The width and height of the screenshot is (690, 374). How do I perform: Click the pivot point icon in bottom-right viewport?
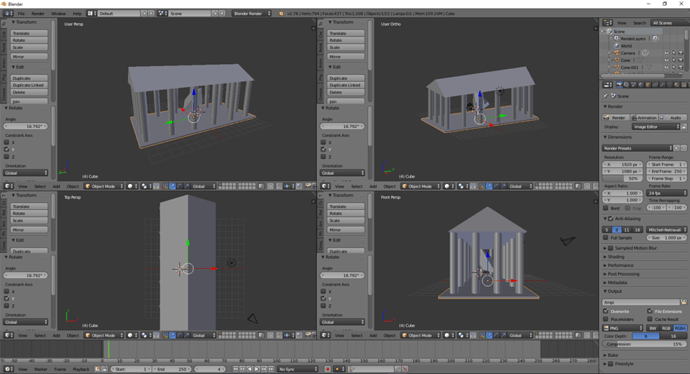point(461,335)
